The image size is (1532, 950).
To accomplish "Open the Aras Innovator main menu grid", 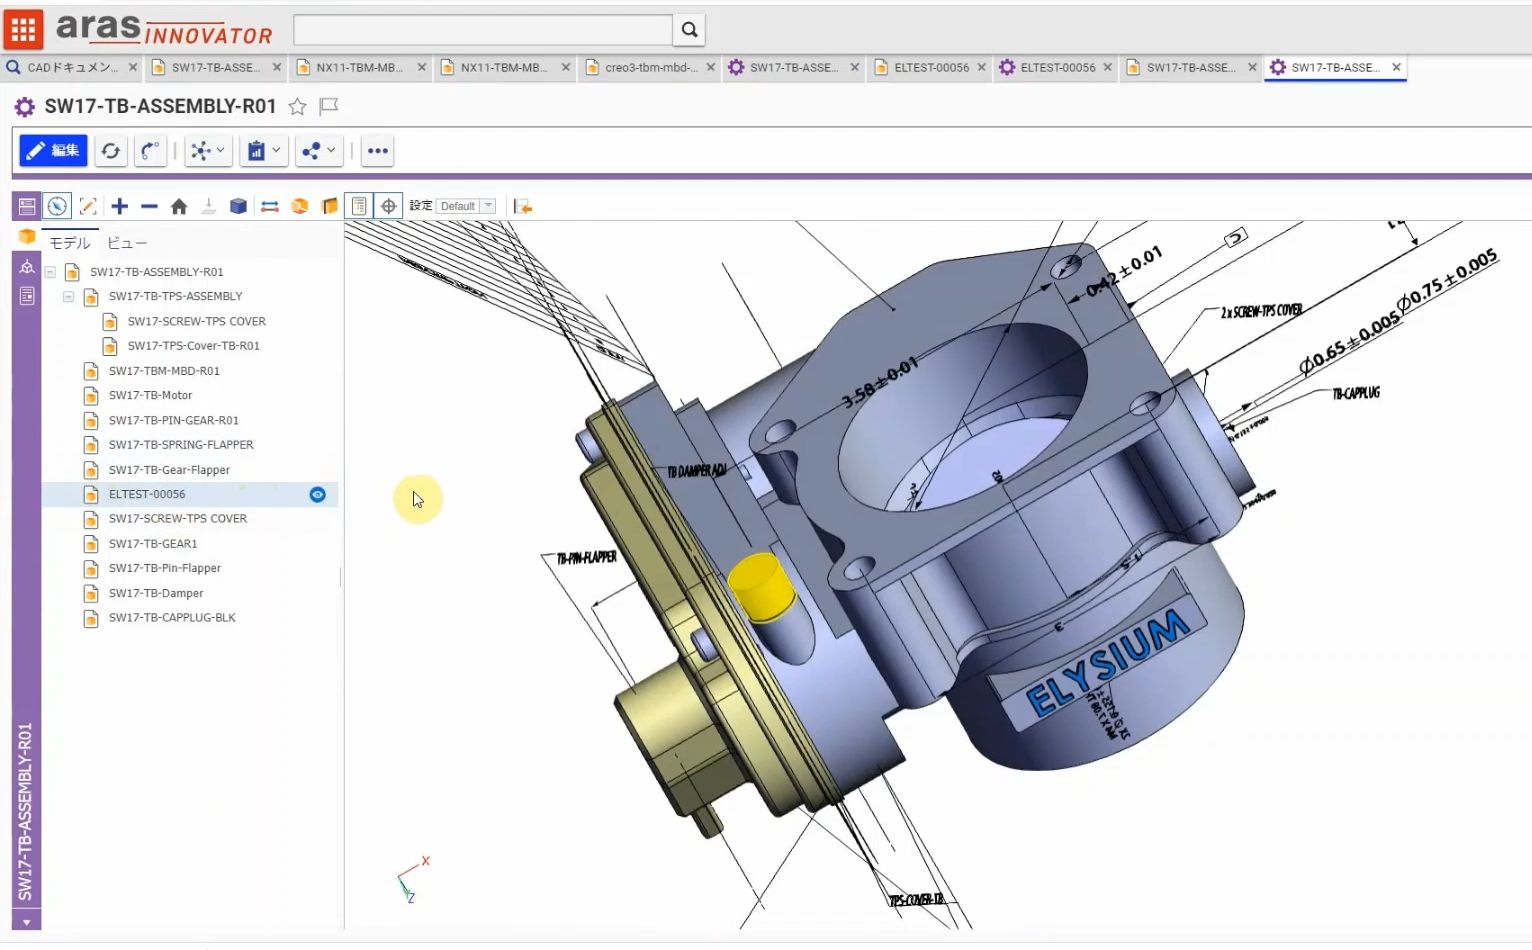I will pos(23,29).
